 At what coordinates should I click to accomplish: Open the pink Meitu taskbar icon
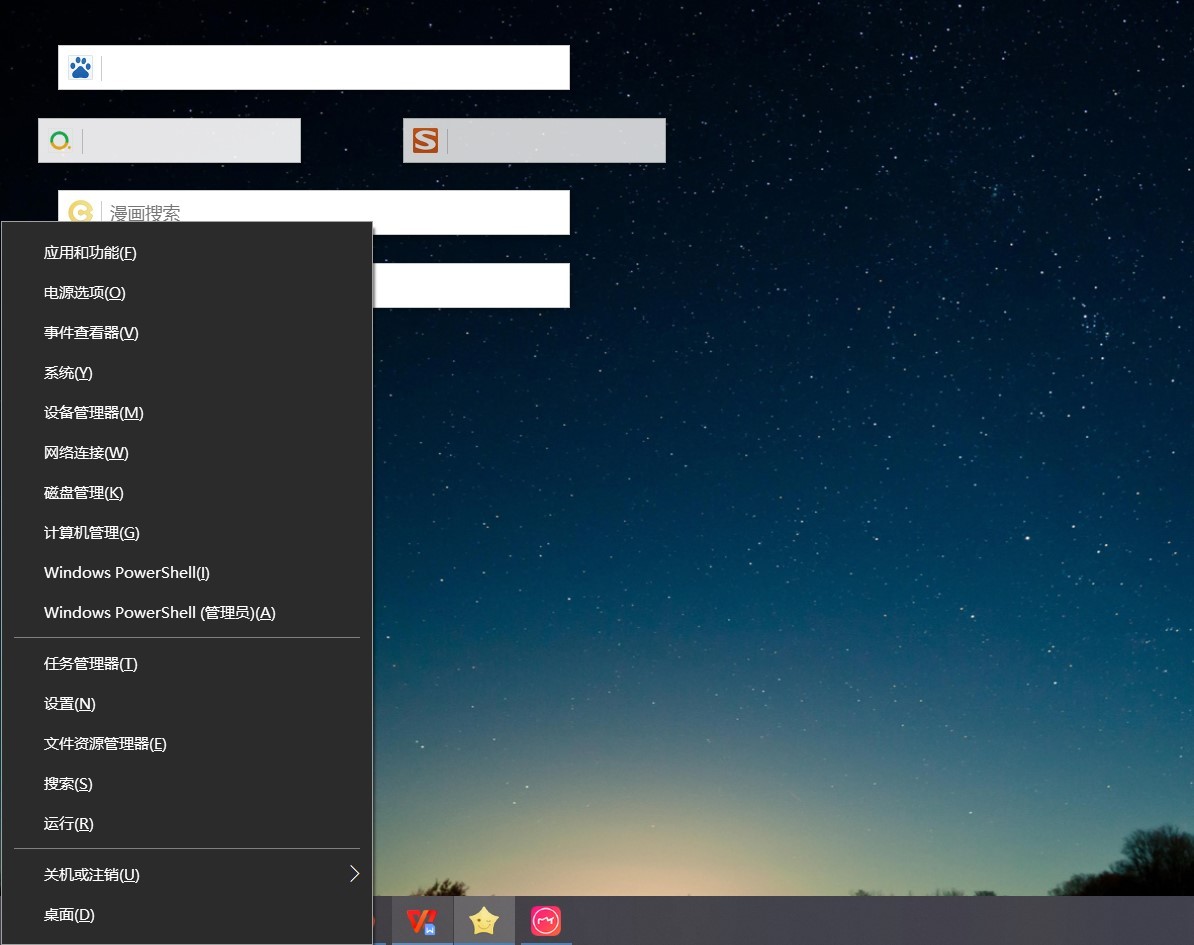(x=546, y=920)
